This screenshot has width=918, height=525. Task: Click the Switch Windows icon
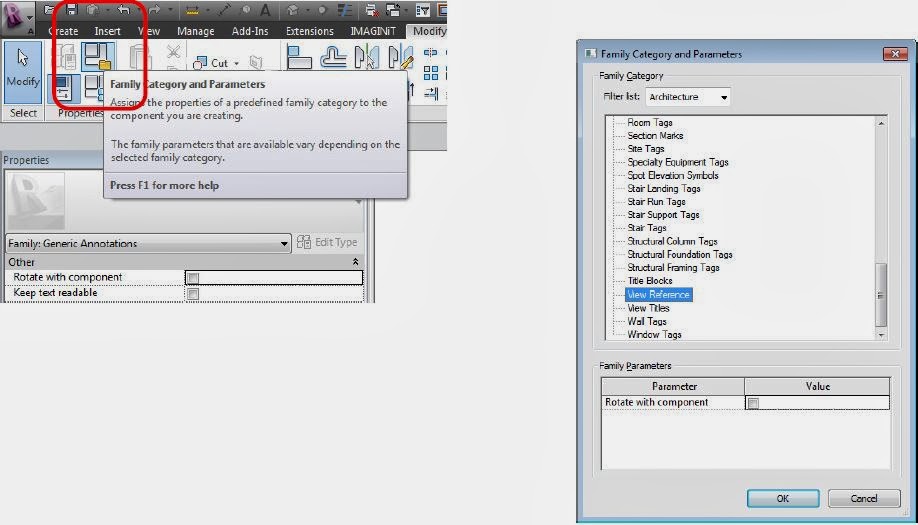tap(393, 10)
